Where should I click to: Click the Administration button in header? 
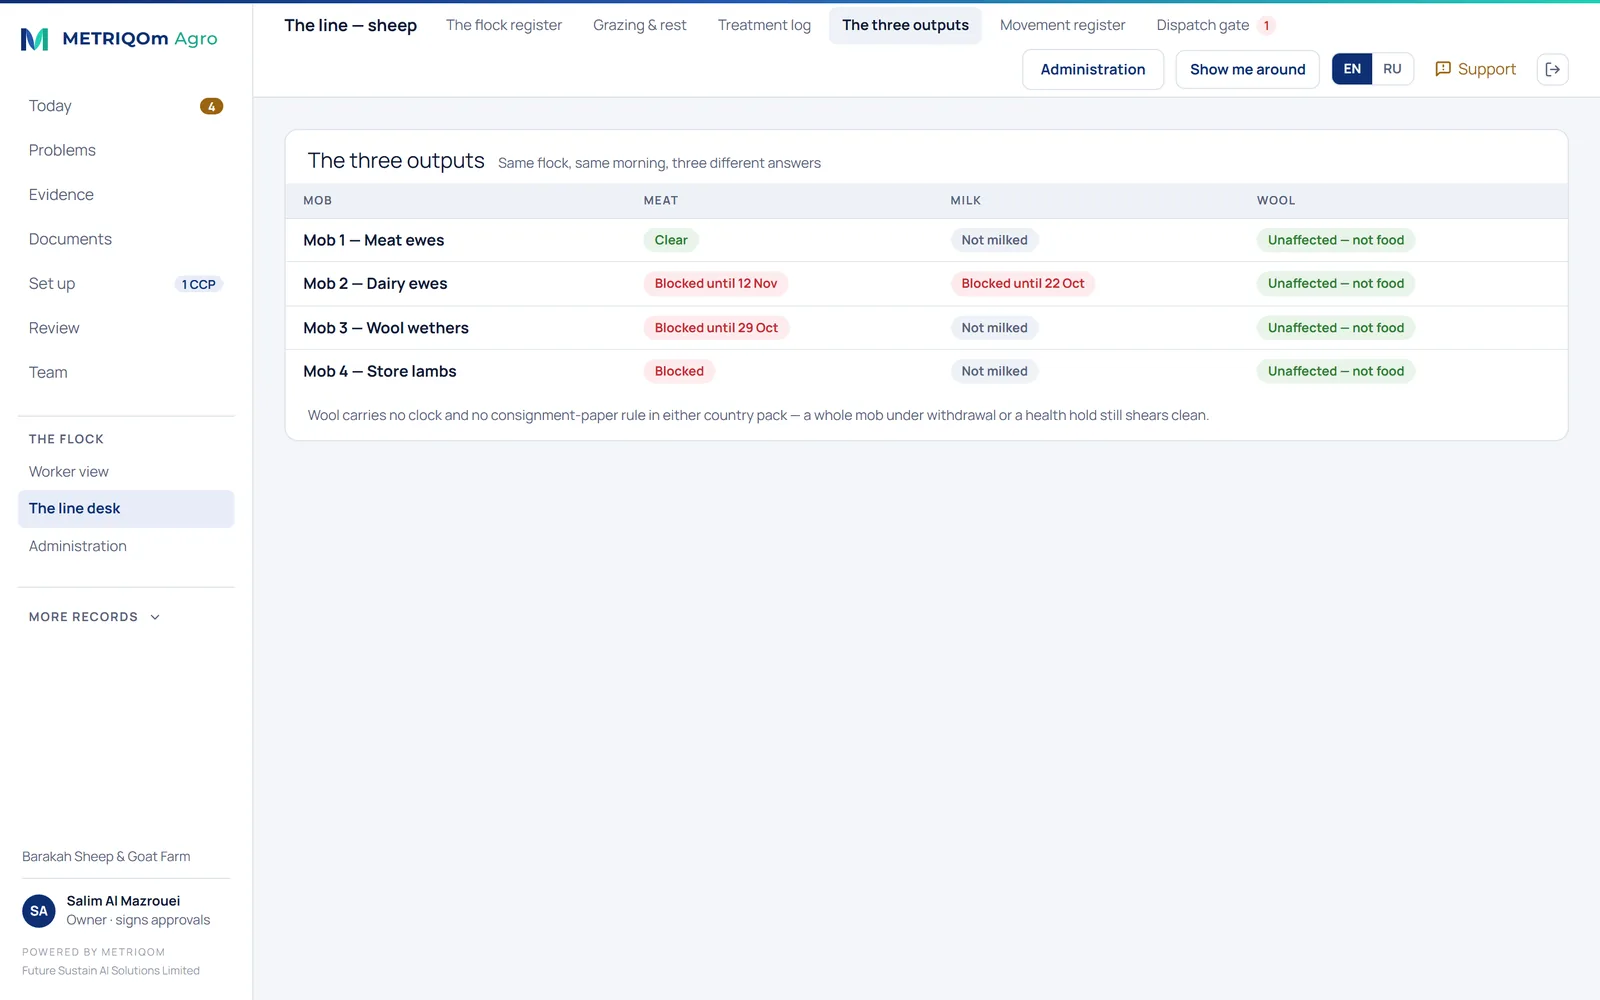pyautogui.click(x=1093, y=69)
